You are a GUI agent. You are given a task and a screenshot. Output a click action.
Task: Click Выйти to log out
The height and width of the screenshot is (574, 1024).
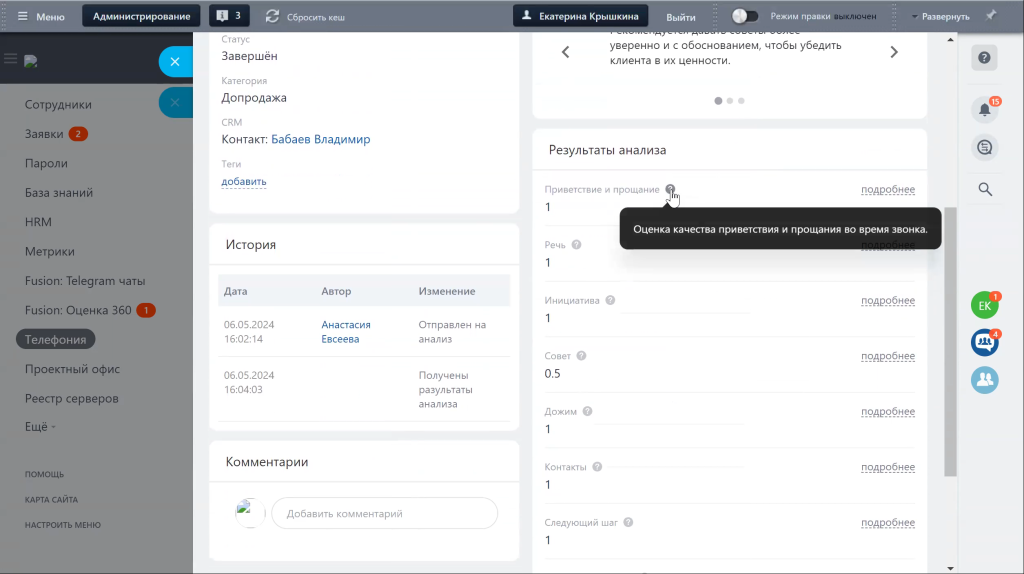point(680,17)
